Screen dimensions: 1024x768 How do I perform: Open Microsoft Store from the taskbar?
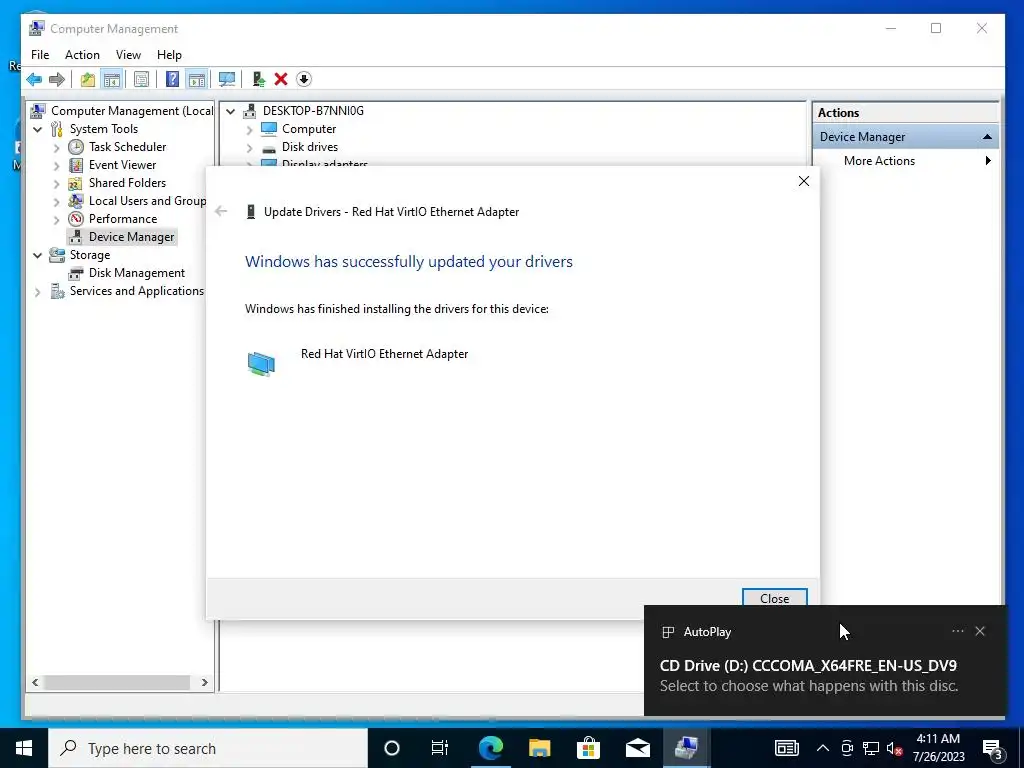click(x=588, y=748)
